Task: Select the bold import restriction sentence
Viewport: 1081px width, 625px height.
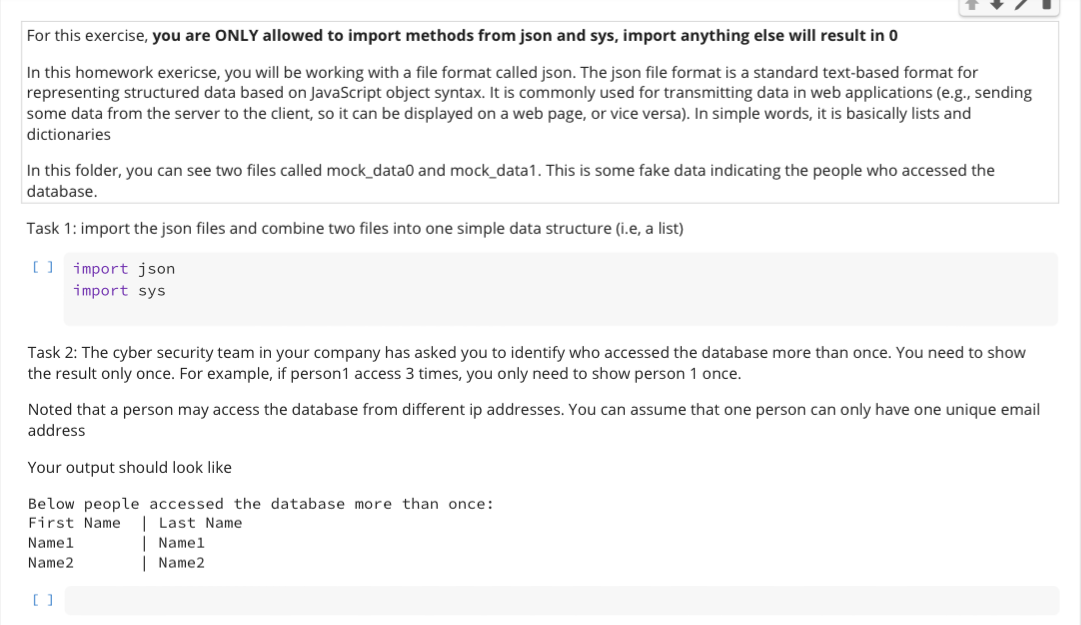Action: 525,36
